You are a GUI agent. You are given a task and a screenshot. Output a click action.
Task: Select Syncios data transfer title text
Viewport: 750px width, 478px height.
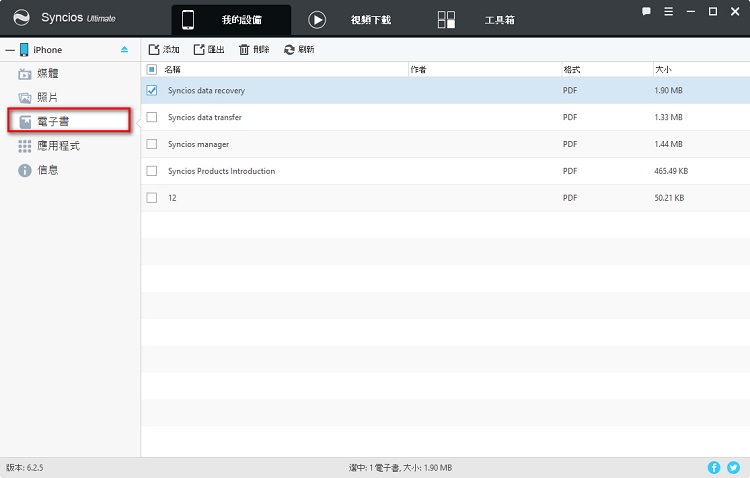(205, 117)
